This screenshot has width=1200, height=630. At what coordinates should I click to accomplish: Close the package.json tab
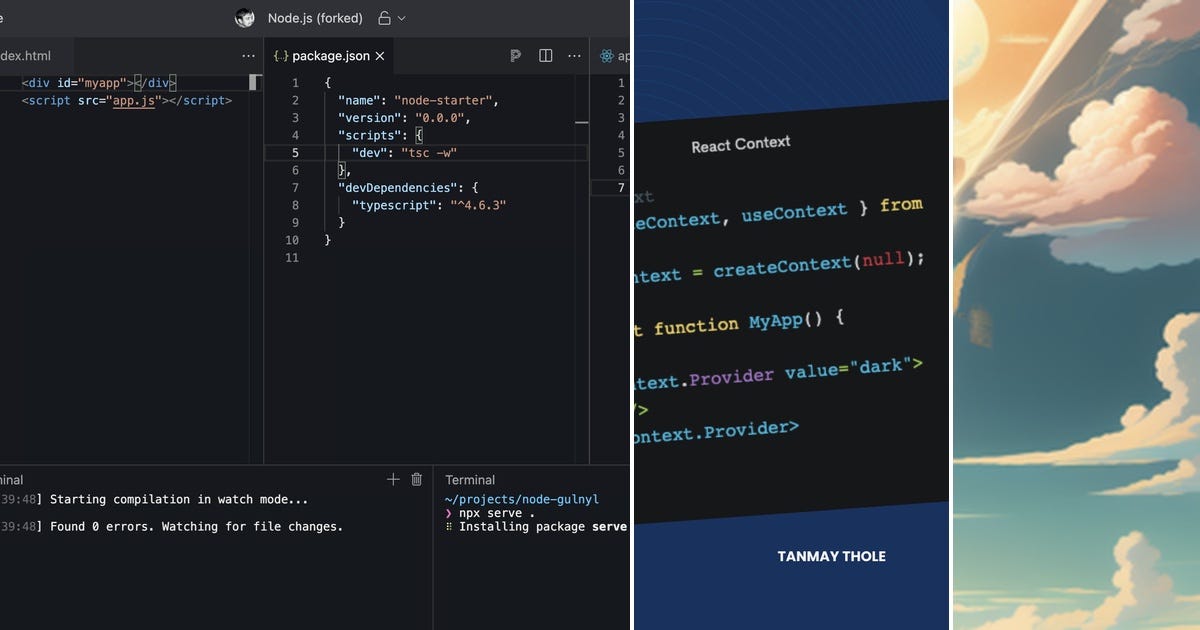click(379, 56)
